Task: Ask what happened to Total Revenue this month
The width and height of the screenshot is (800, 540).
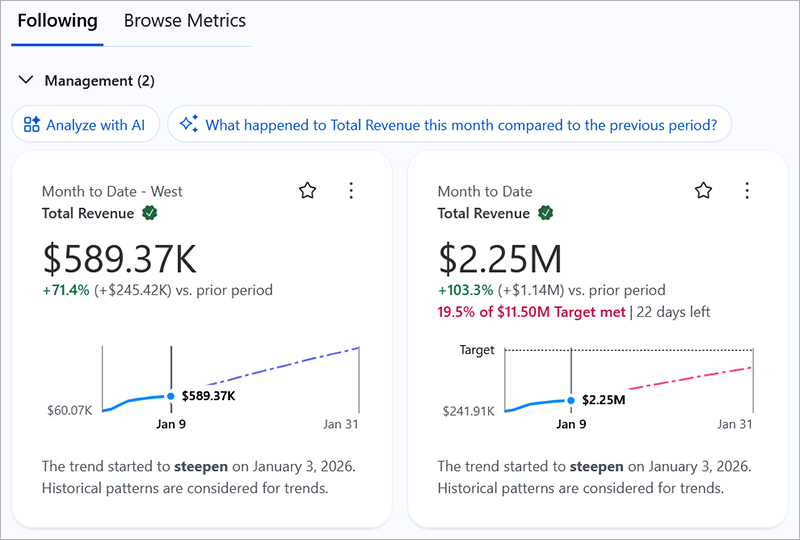Action: 461,125
